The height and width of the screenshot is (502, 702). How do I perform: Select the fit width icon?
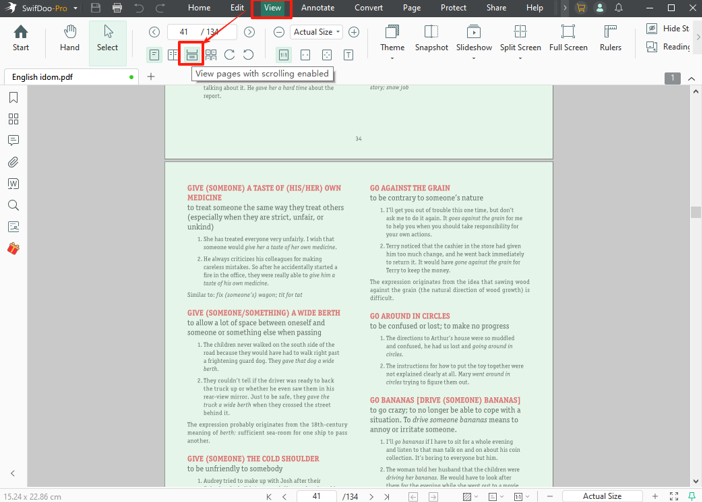coord(305,55)
